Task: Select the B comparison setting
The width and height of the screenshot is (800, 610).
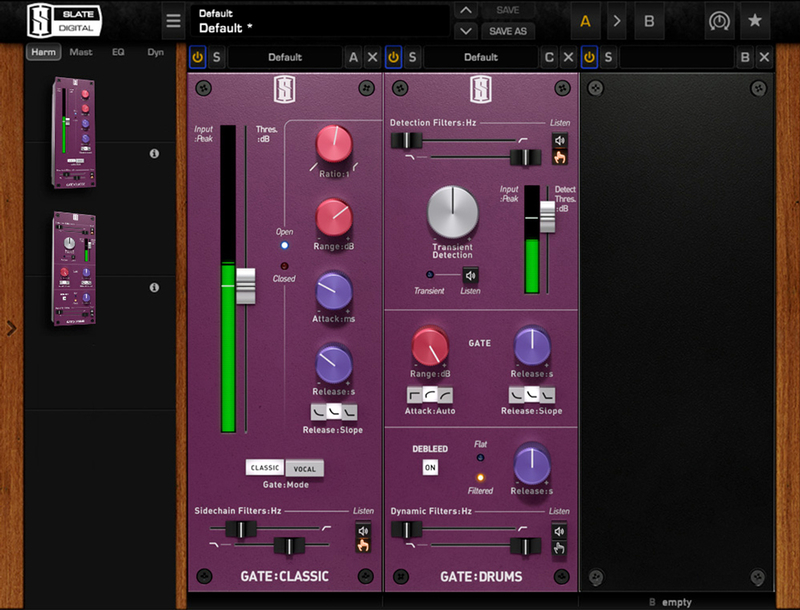Action: (x=649, y=21)
